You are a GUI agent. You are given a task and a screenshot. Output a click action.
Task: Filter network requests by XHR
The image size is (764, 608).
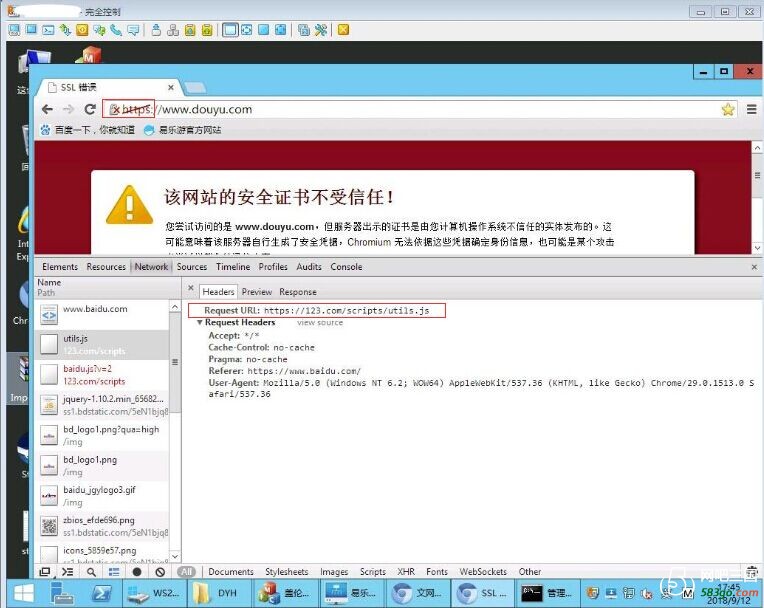(x=406, y=572)
